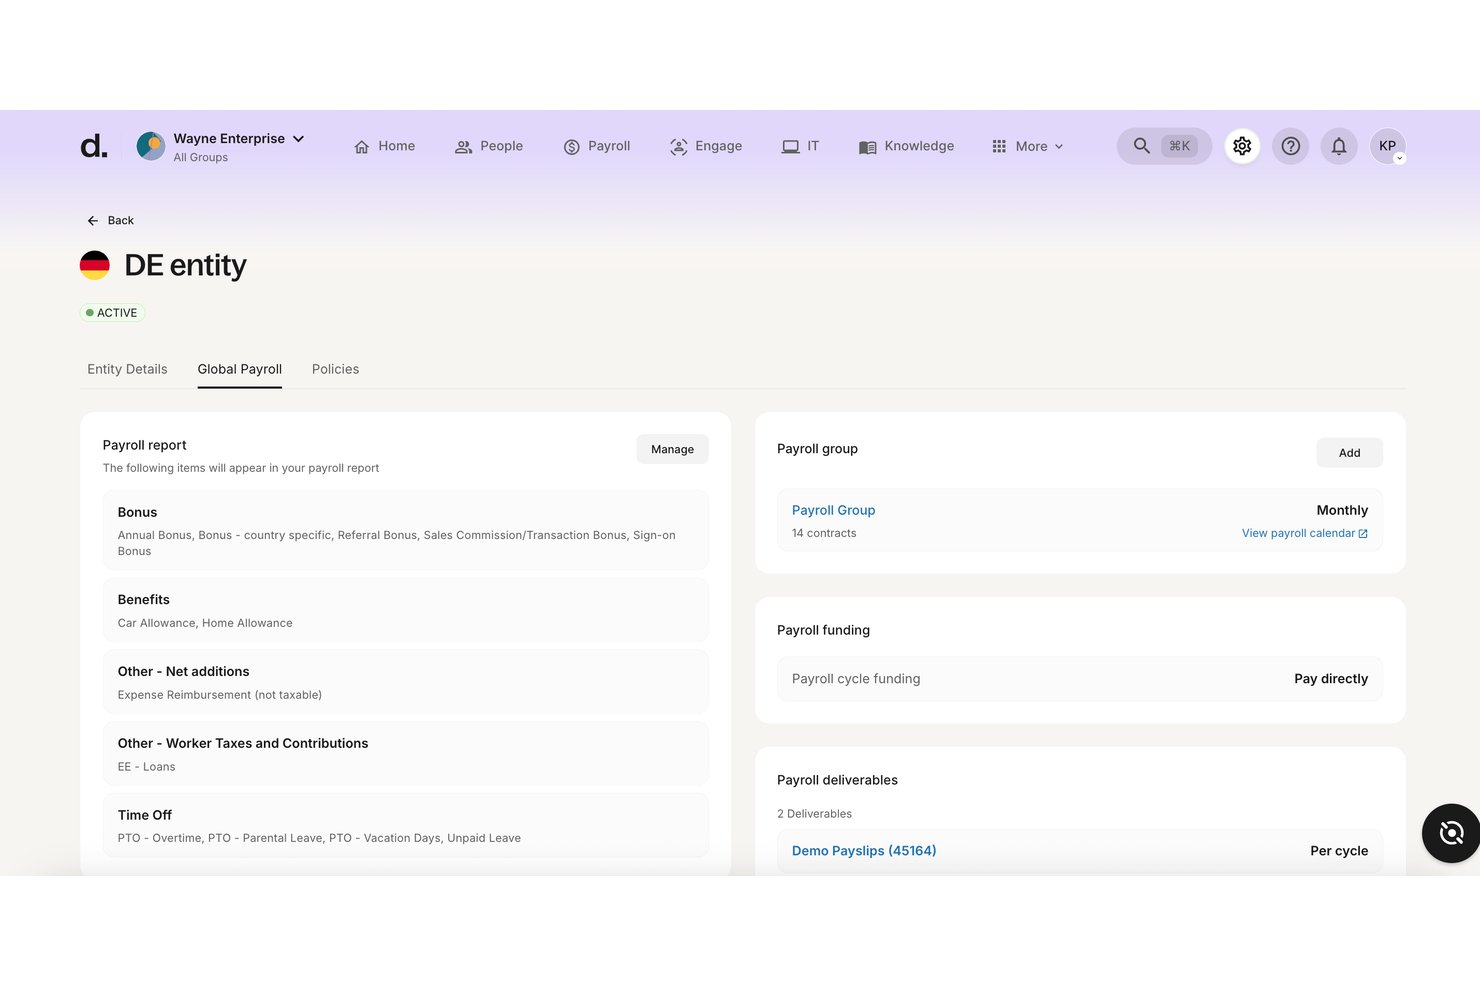Click Add in the Payroll group card
Viewport: 1480px width, 987px height.
1349,453
